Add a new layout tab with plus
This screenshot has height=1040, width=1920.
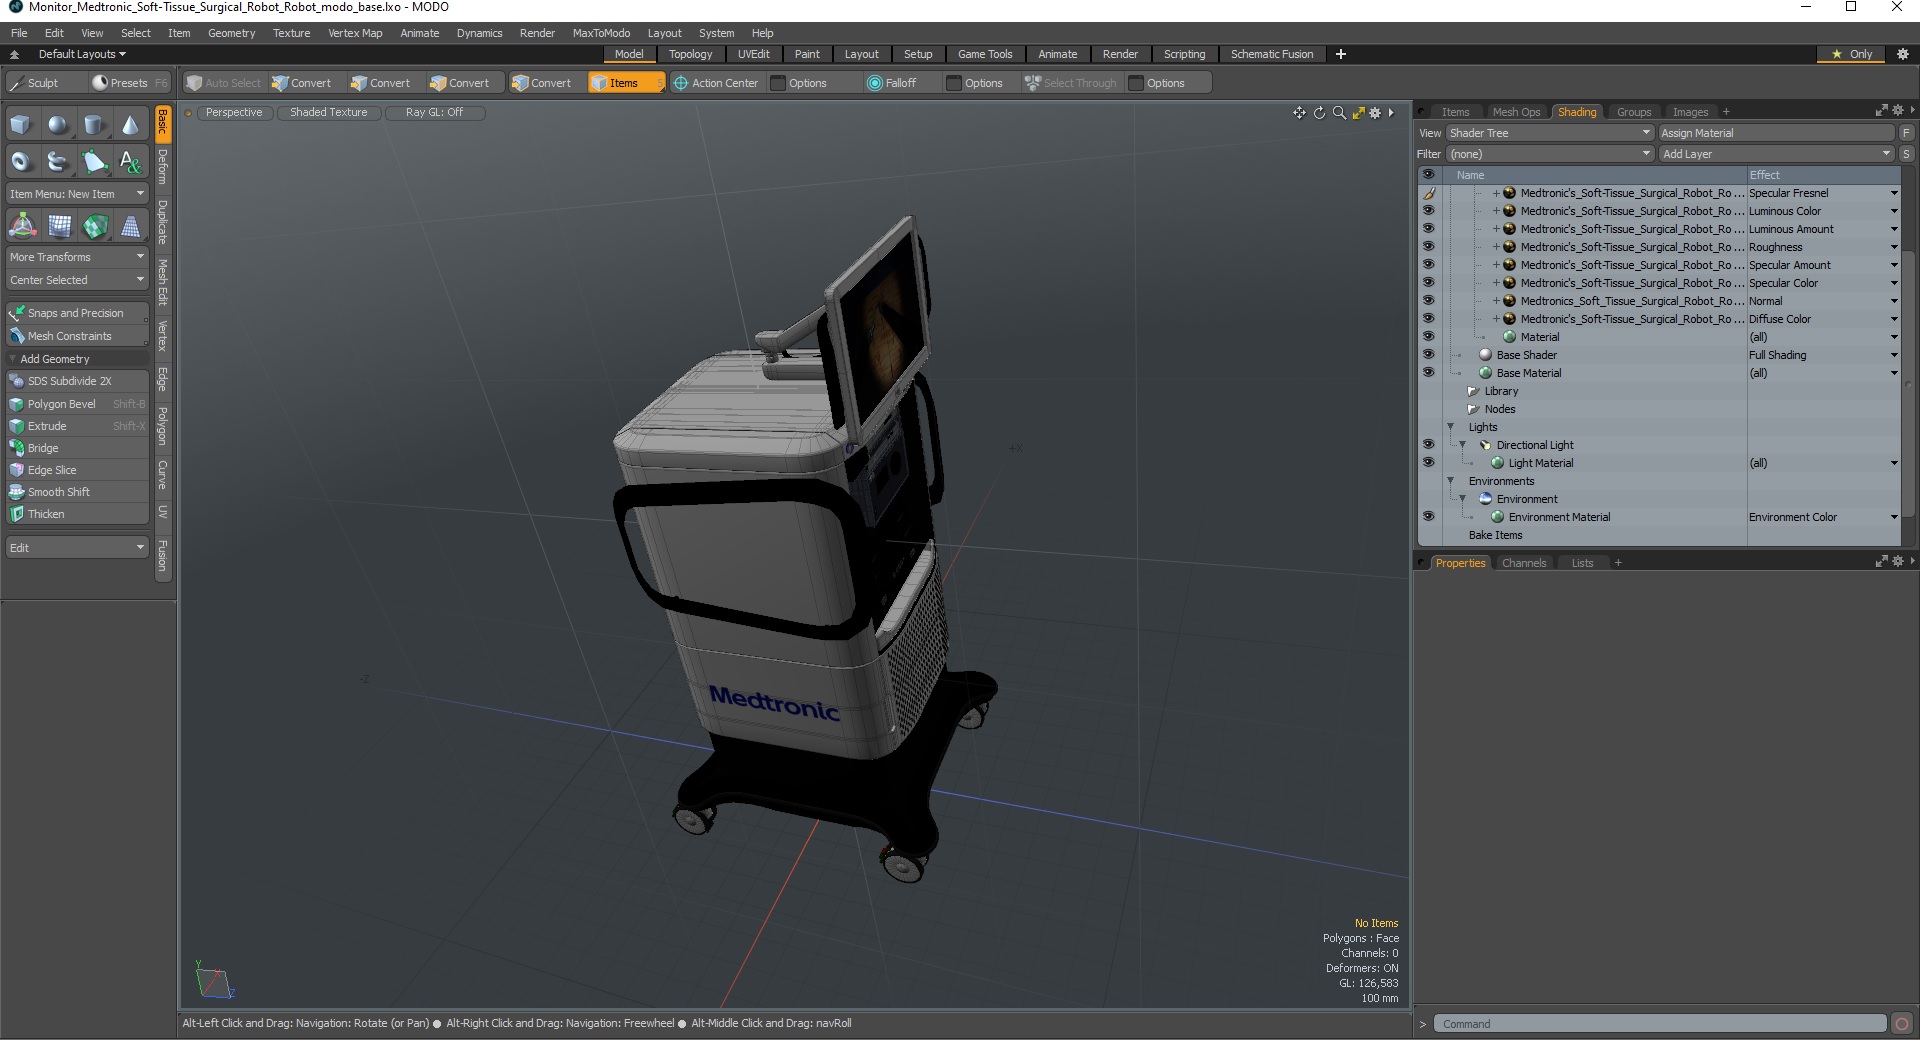1341,54
